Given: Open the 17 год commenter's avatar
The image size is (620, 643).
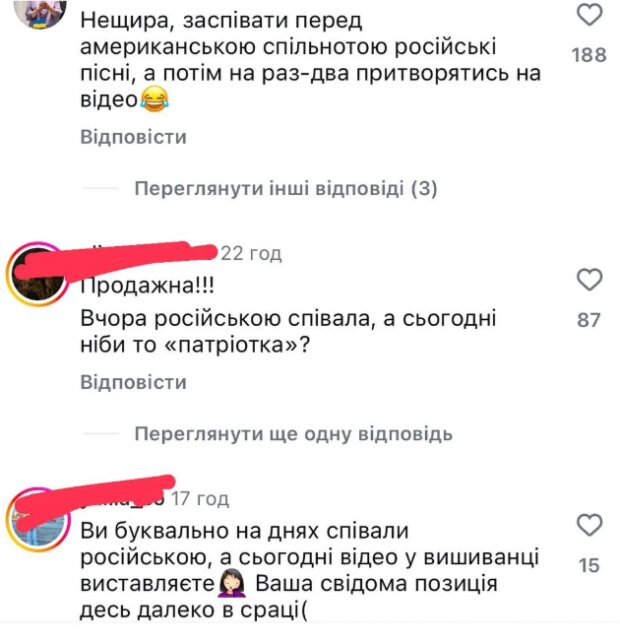Looking at the screenshot, I should [38, 519].
